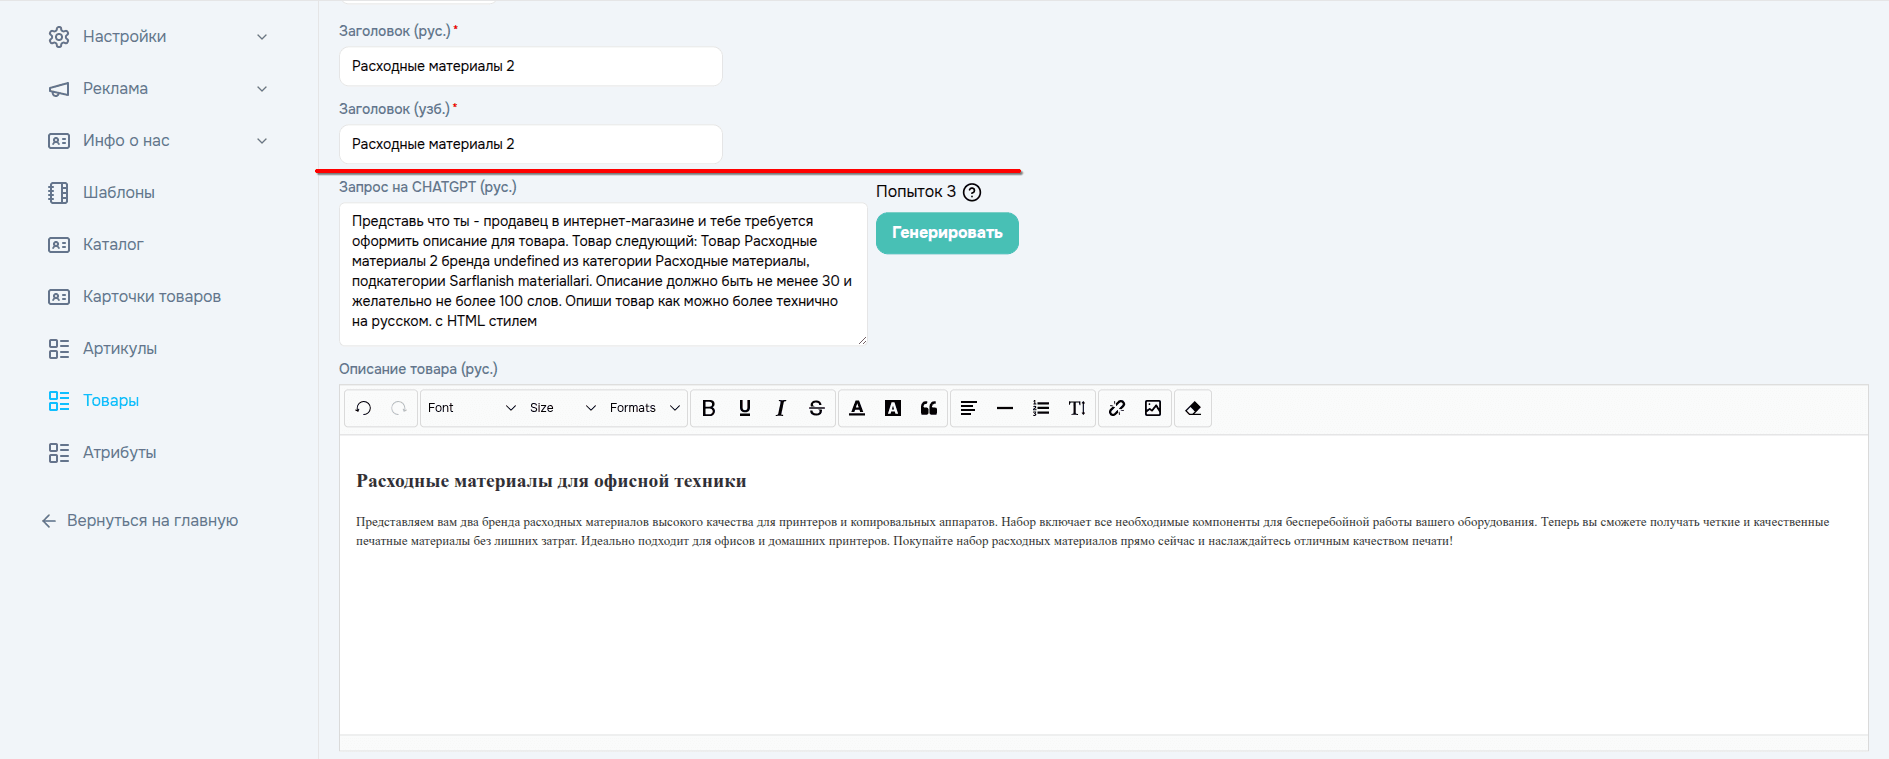Go to Атрибуты in sidebar

pos(119,453)
